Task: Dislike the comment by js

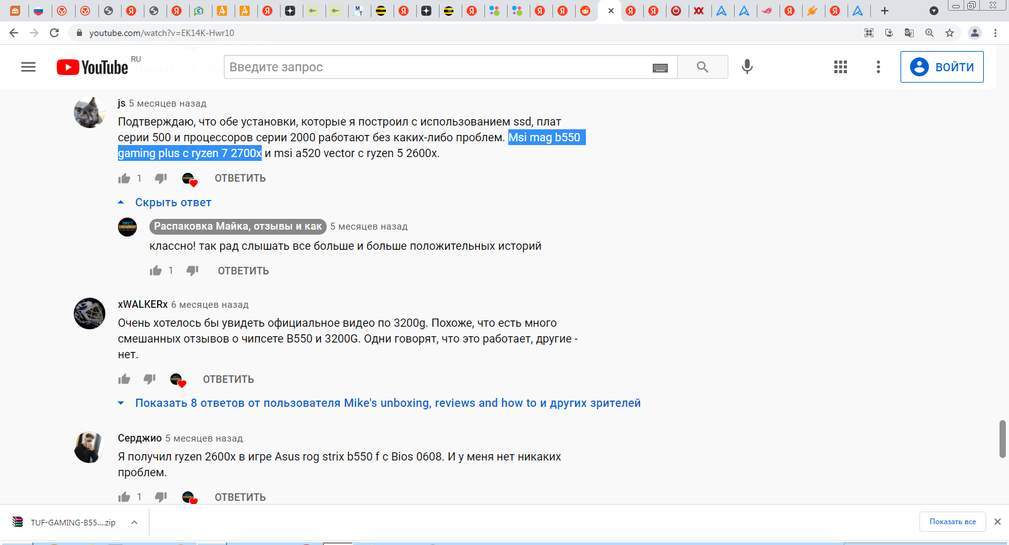Action: coord(161,178)
